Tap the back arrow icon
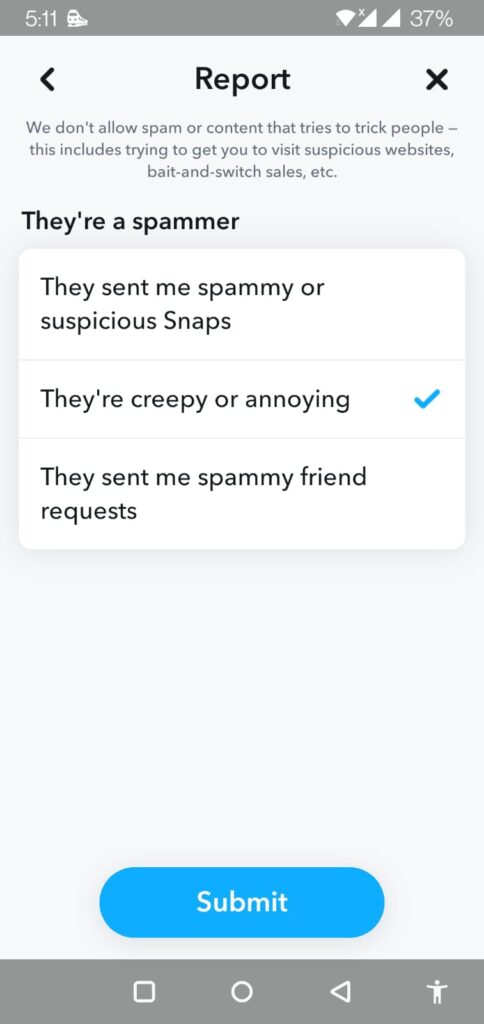484x1024 pixels. click(x=47, y=80)
